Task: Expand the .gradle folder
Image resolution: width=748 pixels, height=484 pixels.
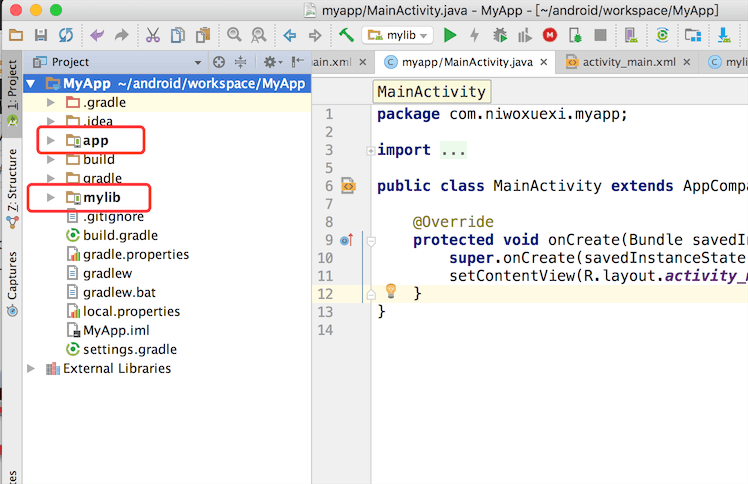Action: (x=51, y=103)
